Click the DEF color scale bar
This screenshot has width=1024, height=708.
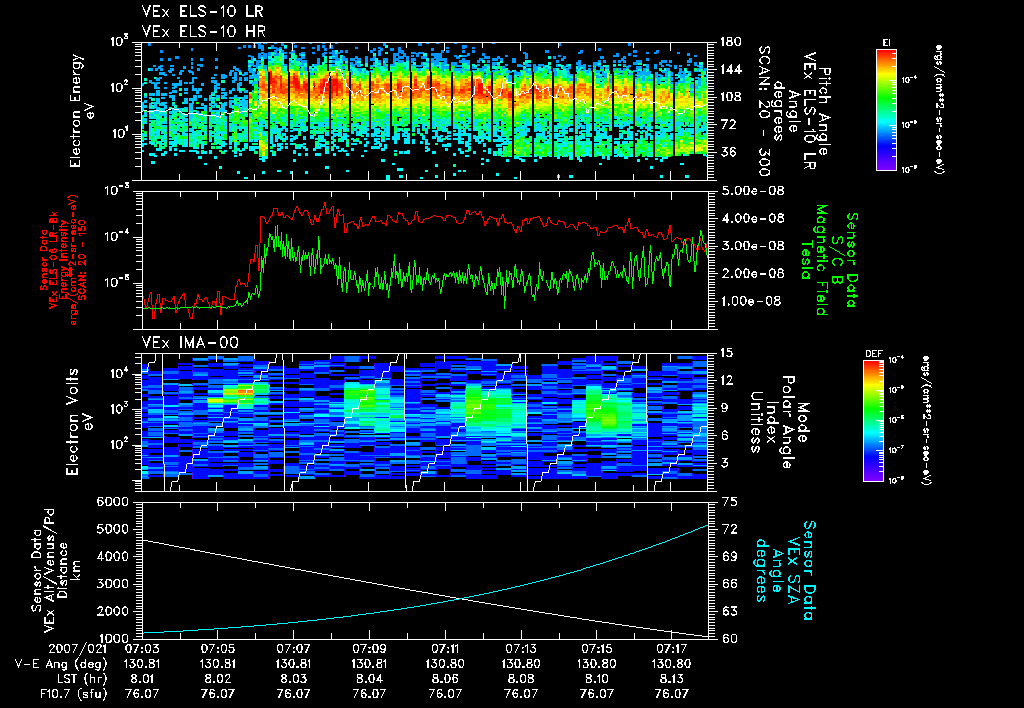874,421
